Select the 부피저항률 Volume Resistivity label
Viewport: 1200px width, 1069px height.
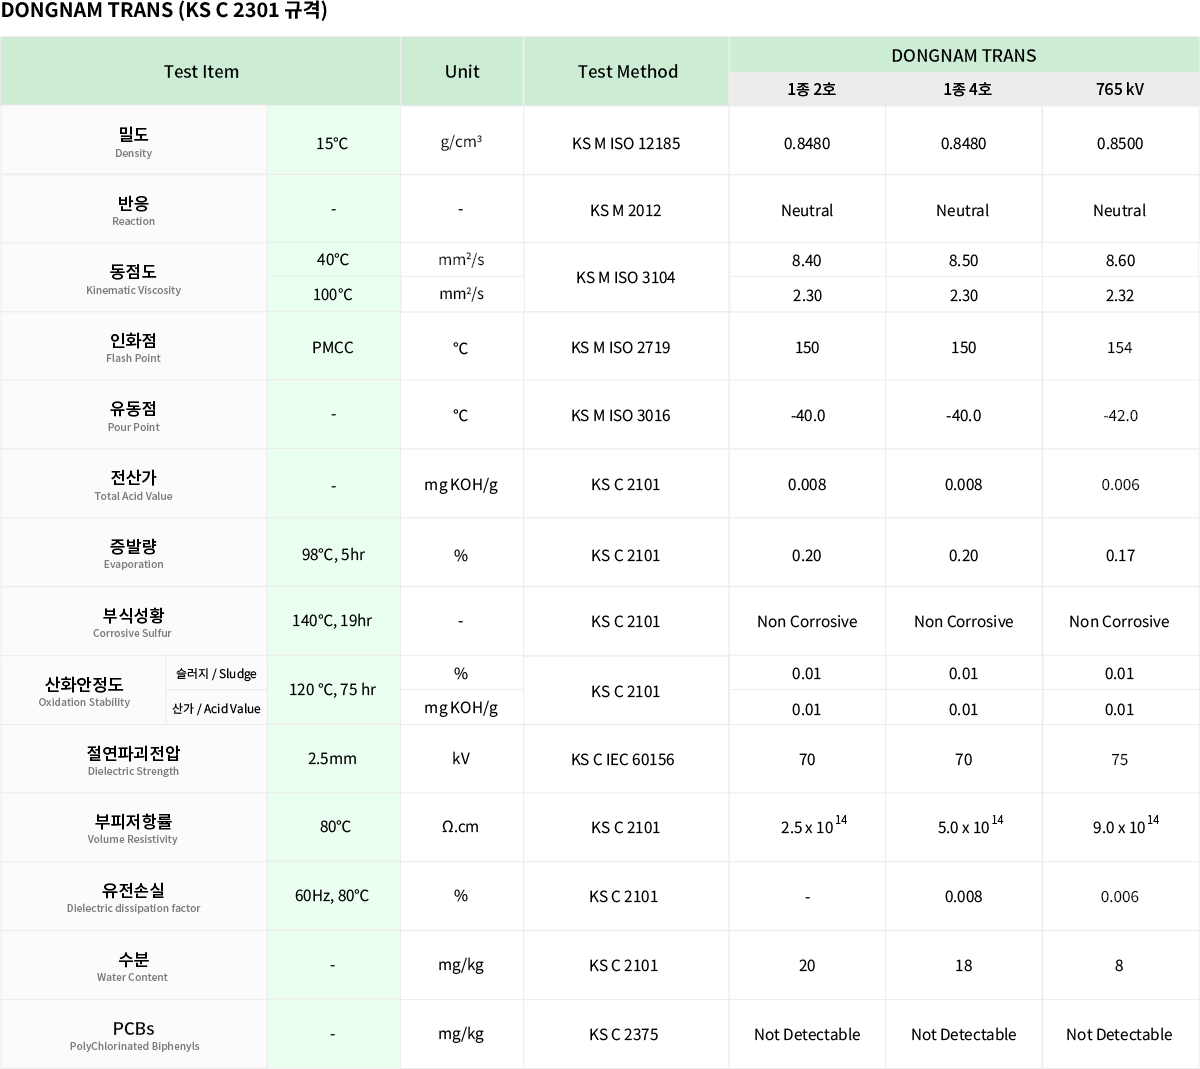[133, 828]
